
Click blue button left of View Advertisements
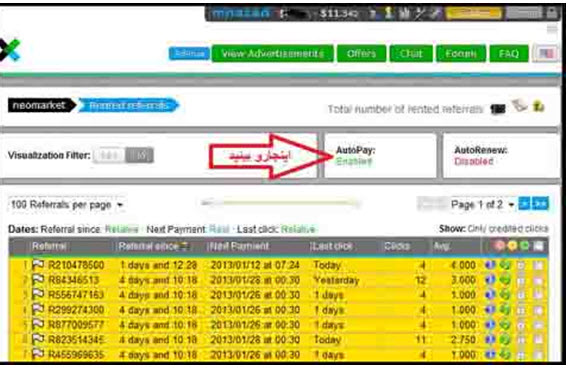tap(189, 54)
